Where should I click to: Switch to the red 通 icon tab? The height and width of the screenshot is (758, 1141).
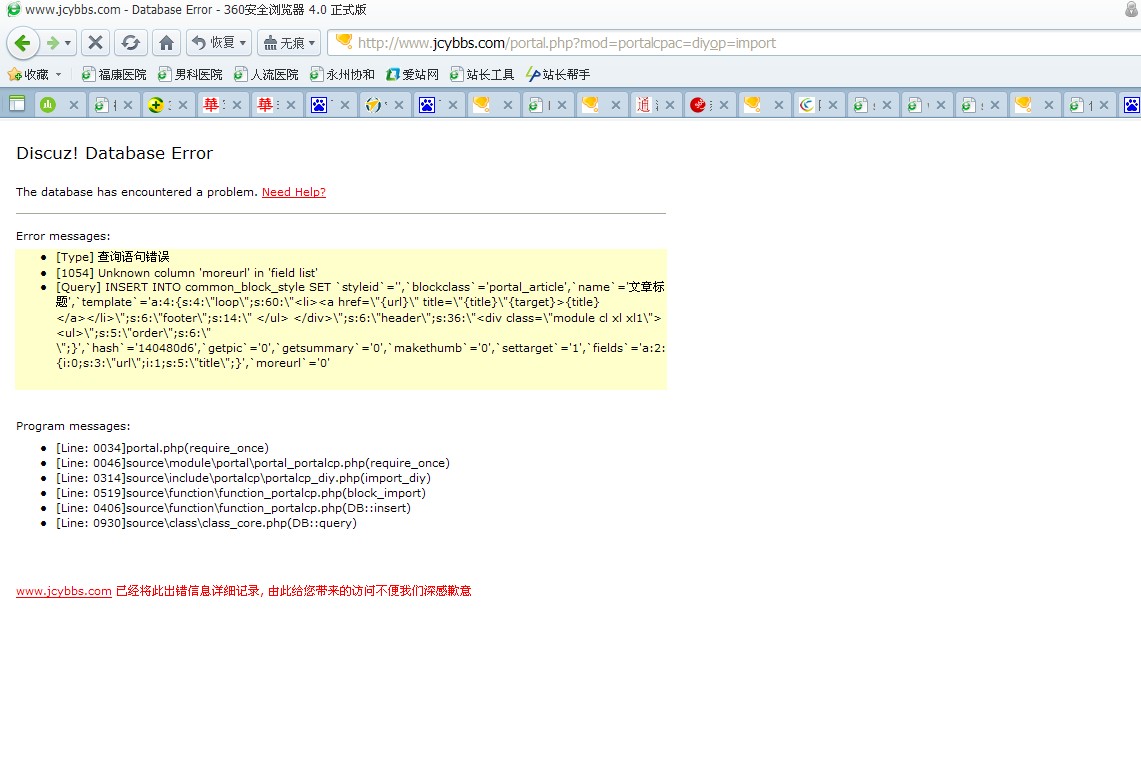[643, 105]
